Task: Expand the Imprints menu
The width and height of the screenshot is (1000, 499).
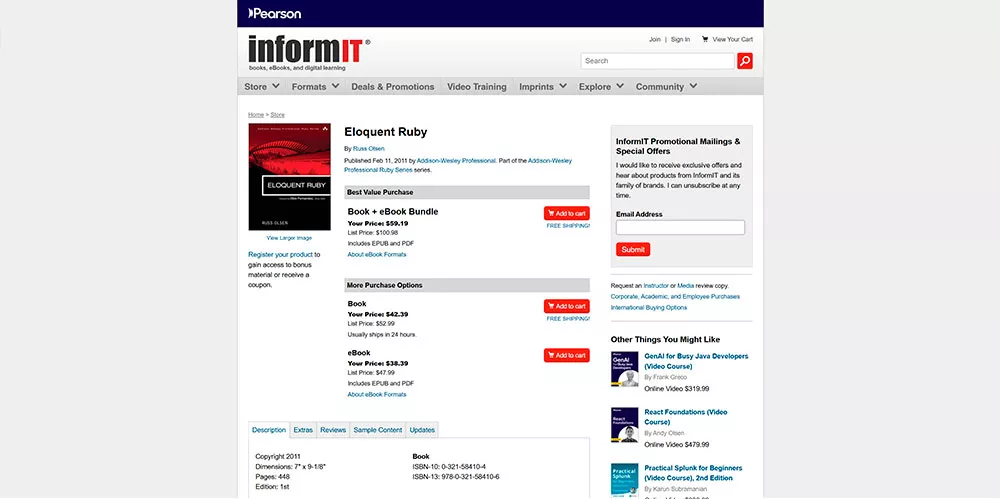Action: click(543, 86)
